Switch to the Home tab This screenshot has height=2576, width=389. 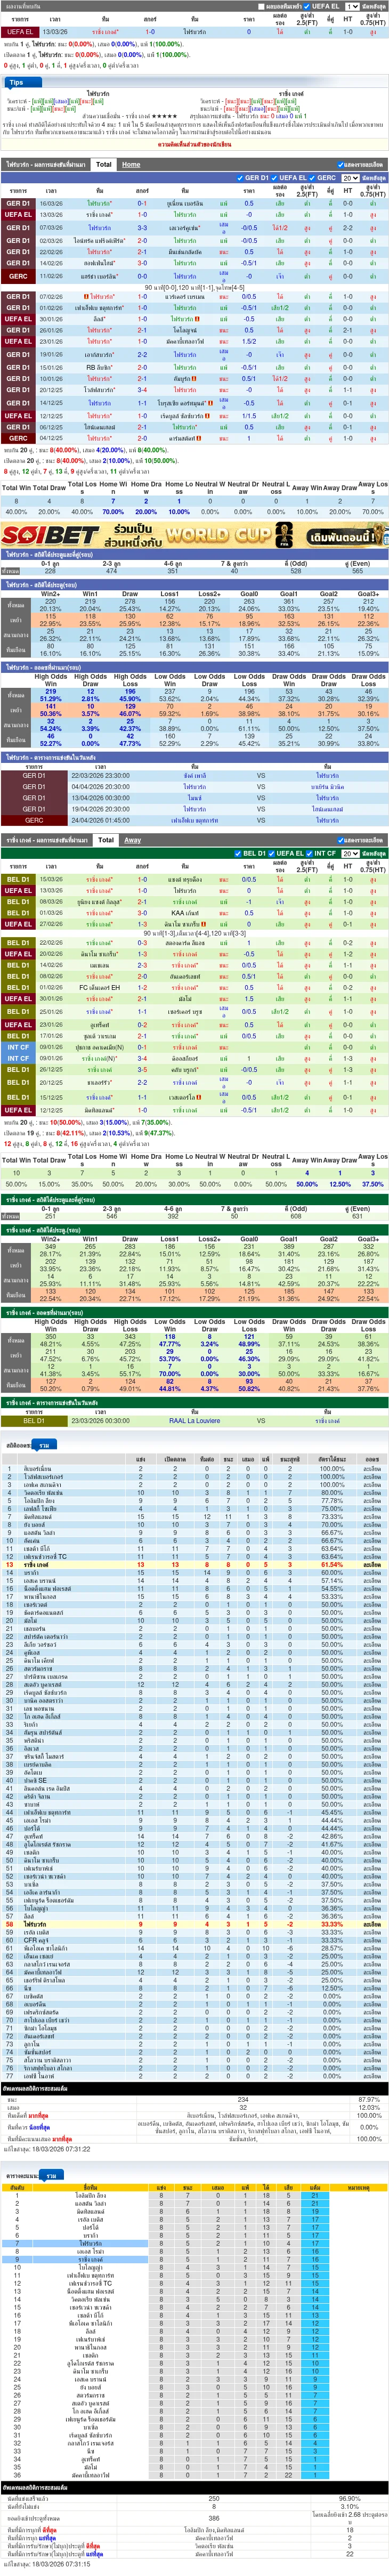coord(131,164)
